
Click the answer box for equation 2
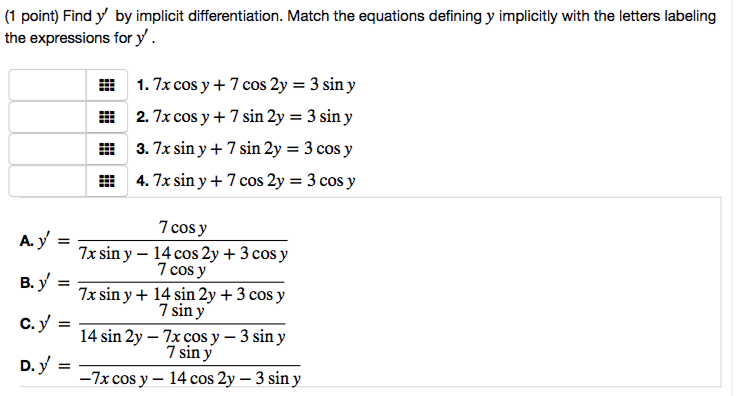[47, 117]
